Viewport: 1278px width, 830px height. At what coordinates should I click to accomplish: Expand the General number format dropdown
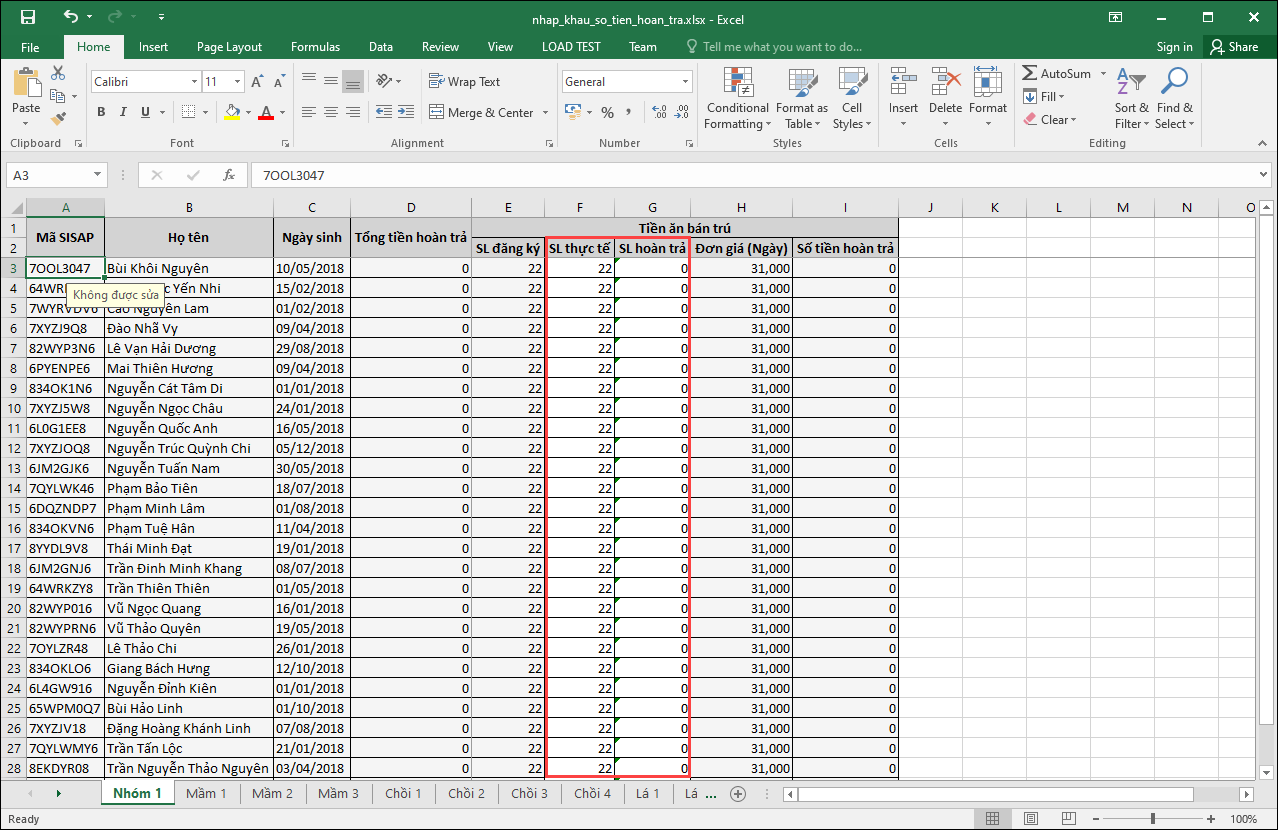coord(685,82)
